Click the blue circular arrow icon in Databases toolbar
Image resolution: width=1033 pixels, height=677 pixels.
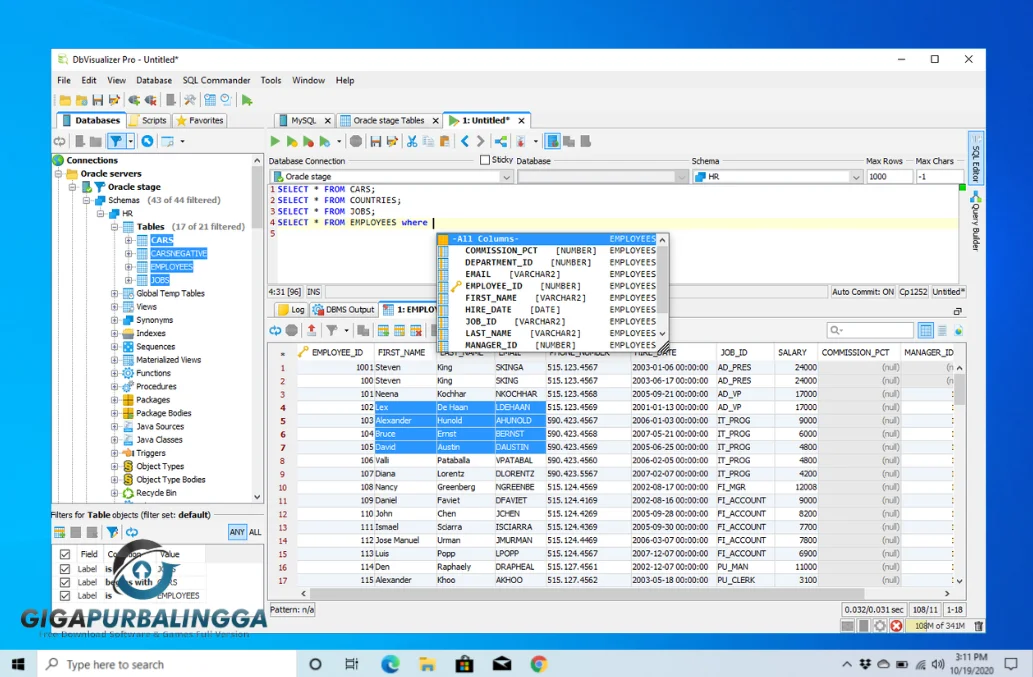pos(148,141)
